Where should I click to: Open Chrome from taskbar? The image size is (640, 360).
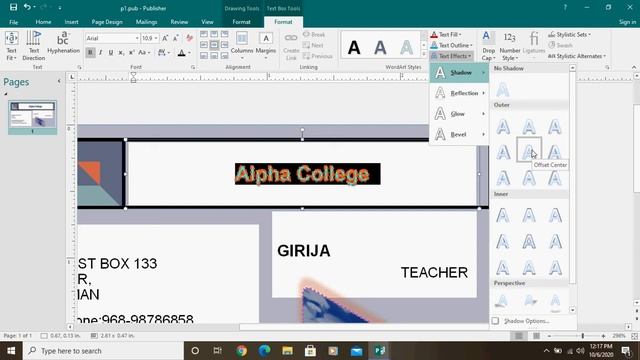click(242, 351)
